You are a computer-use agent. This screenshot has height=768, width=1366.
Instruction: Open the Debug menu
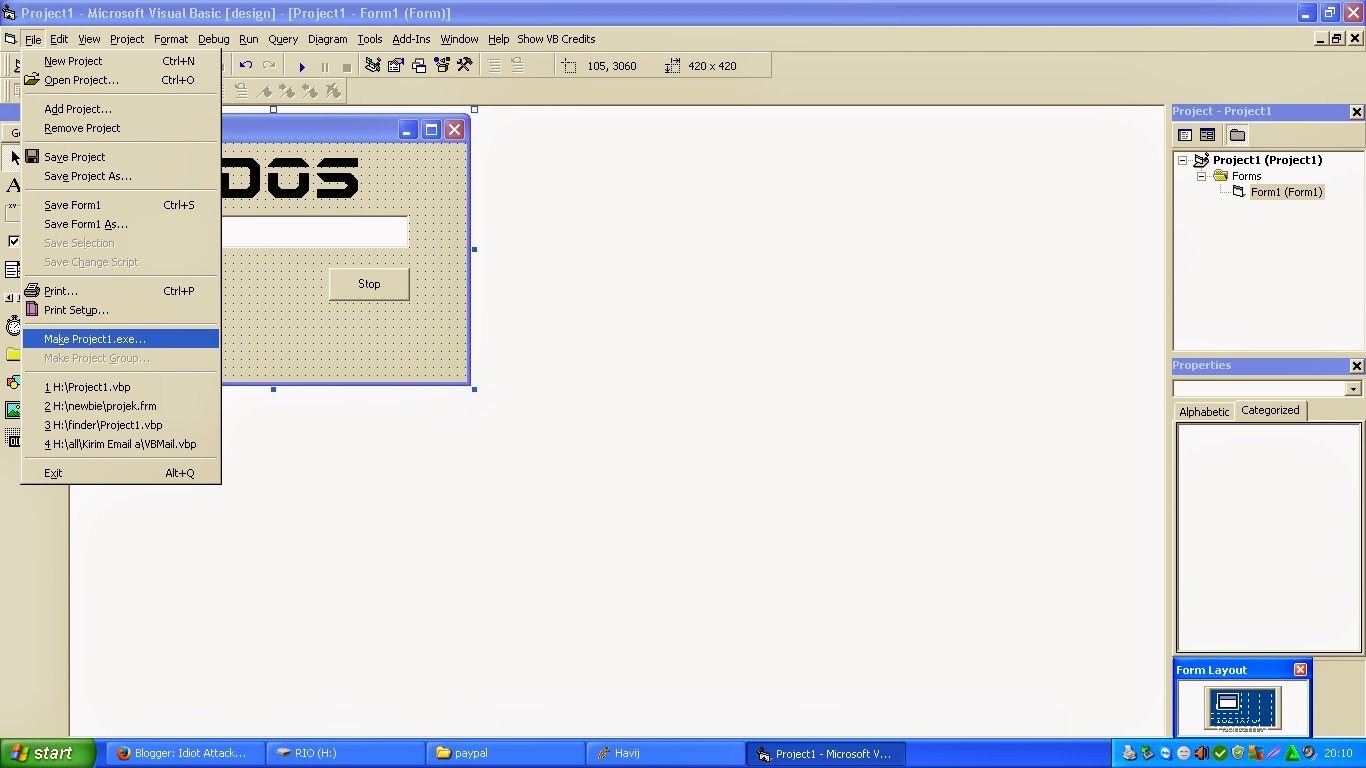pos(213,39)
